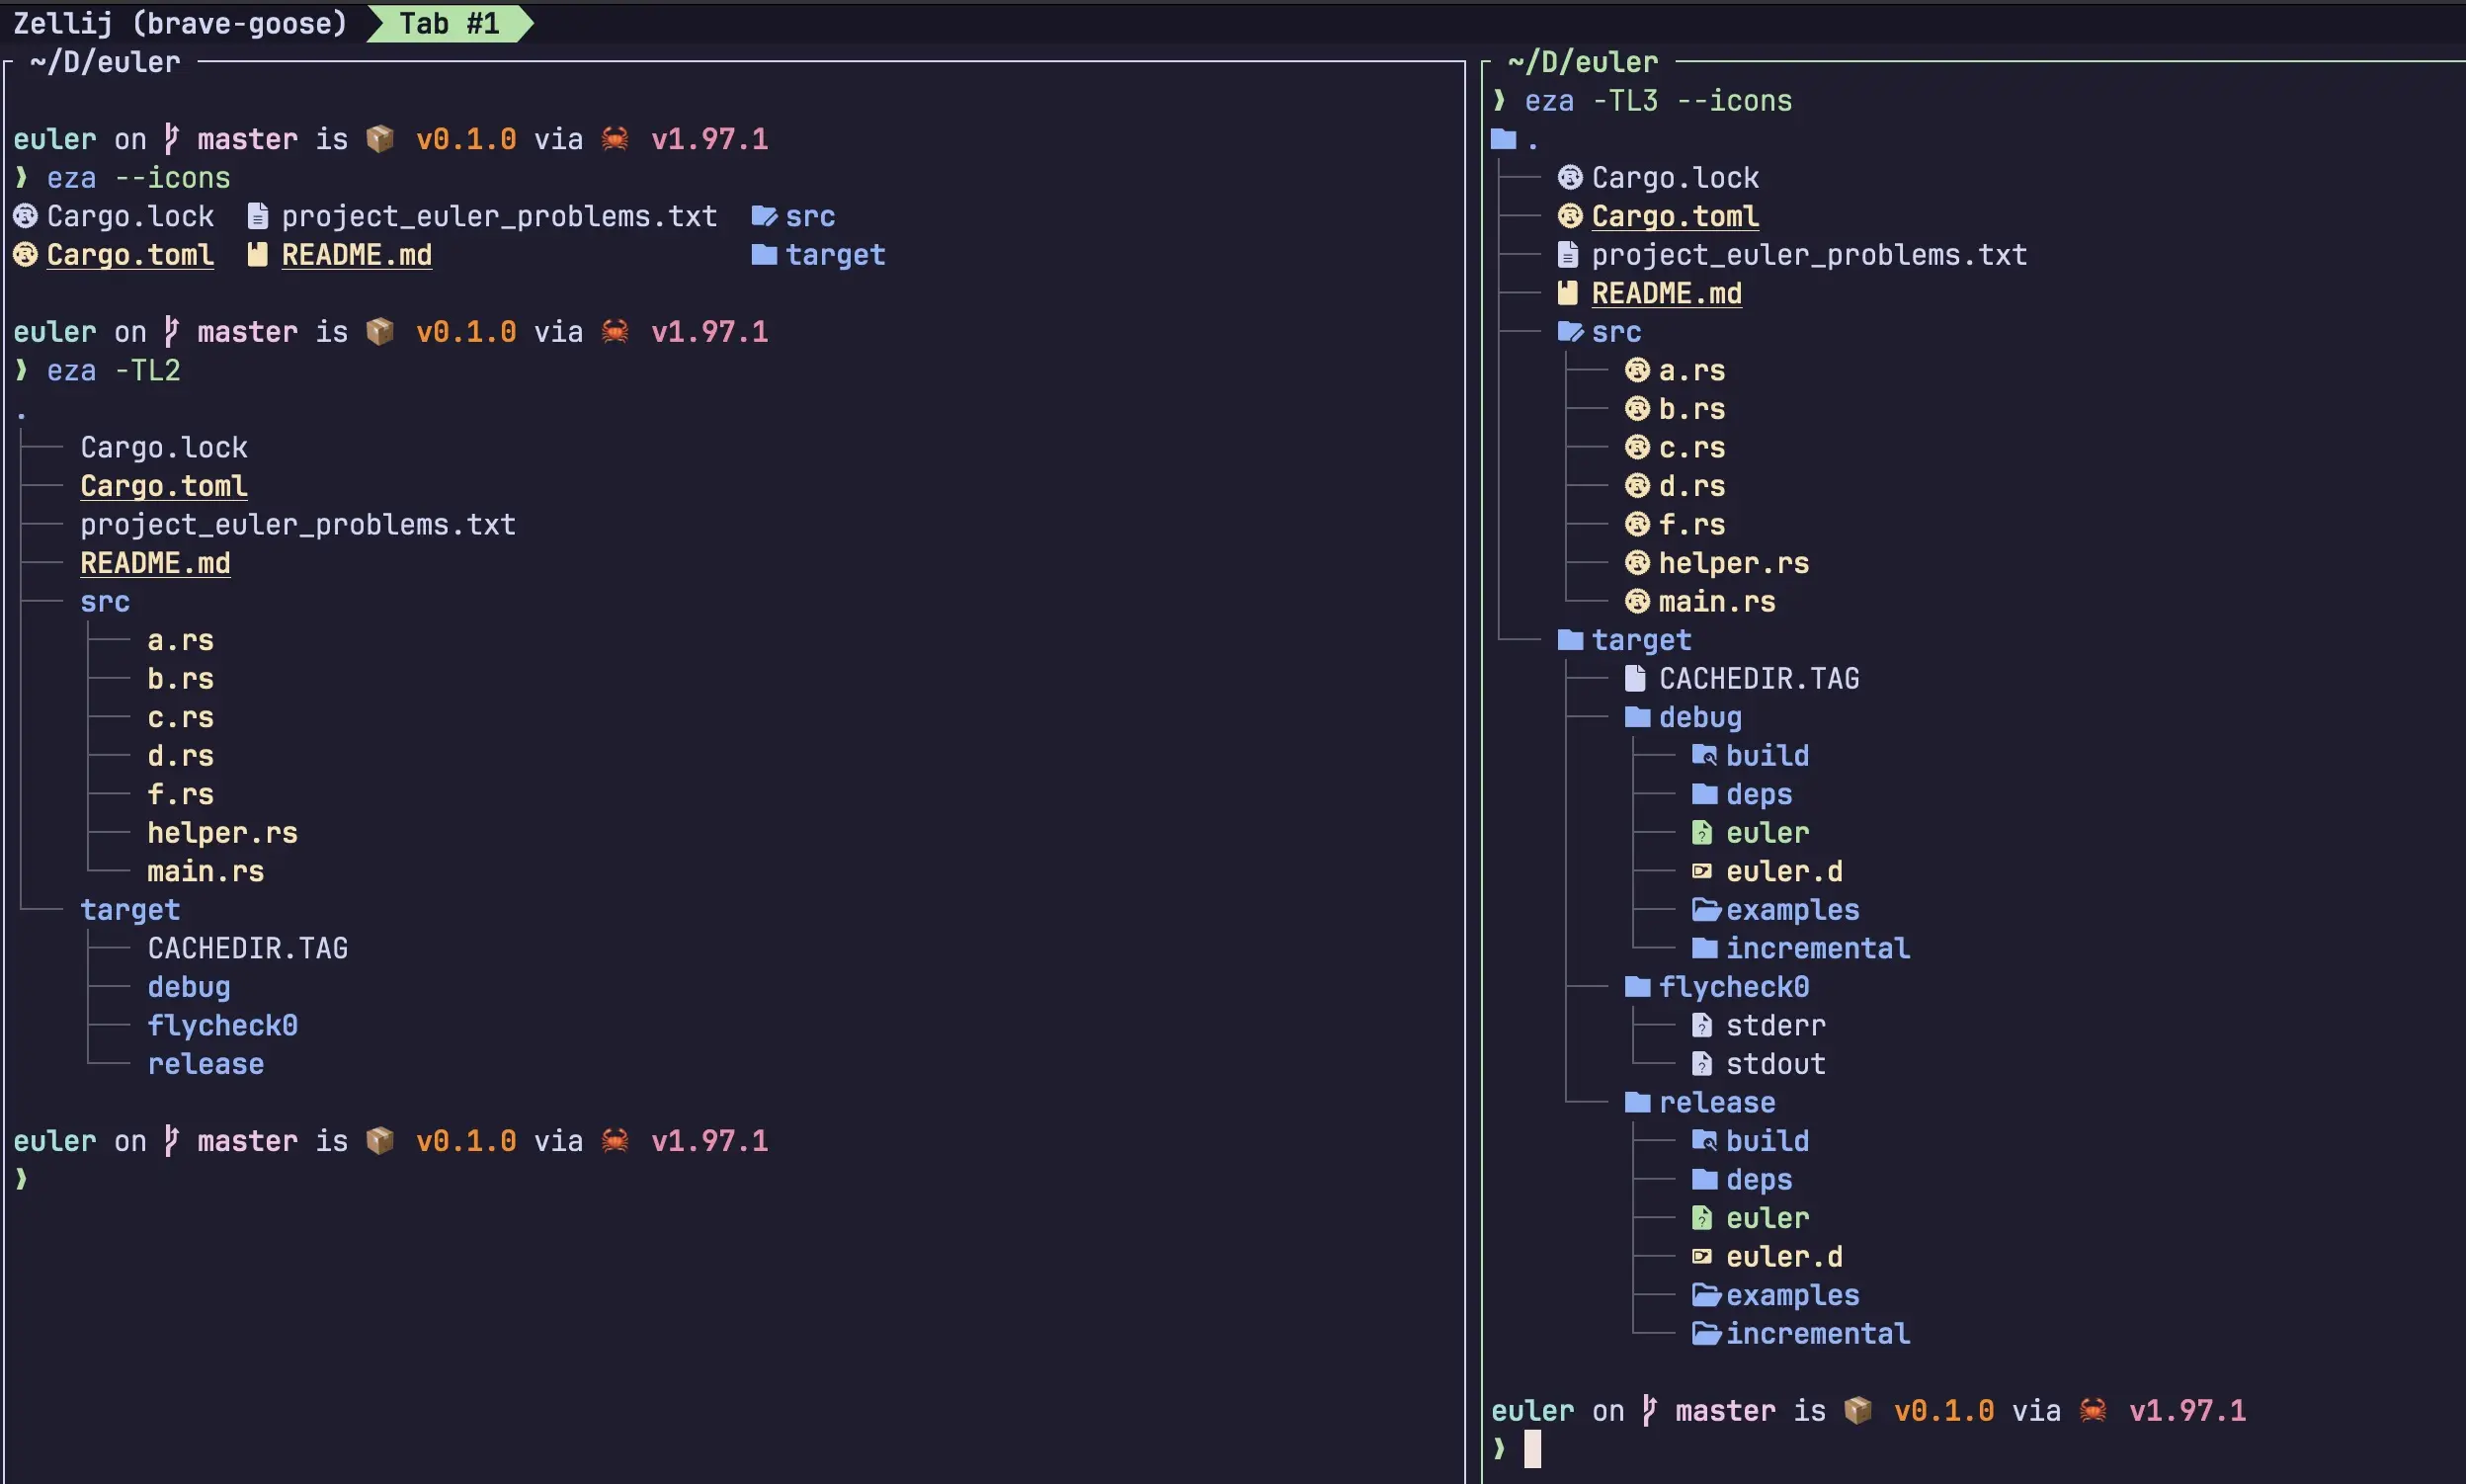Click the empty prompt line in left pane
Screen dimensions: 2466x1484
[x=21, y=1179]
